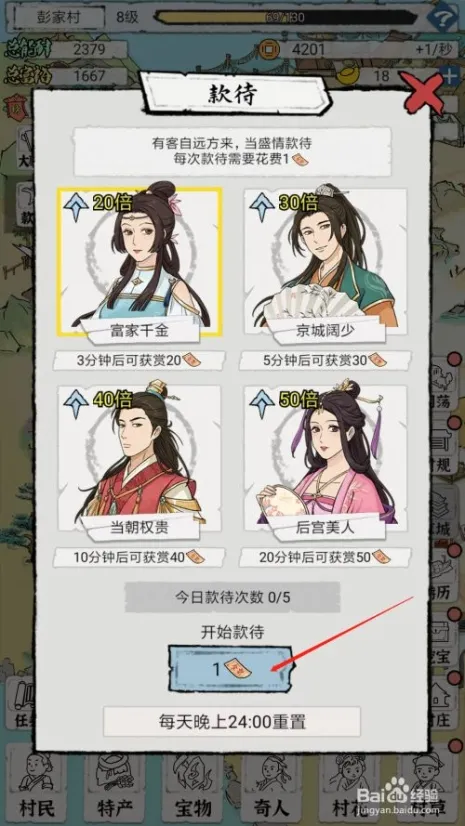This screenshot has height=826, width=465.
Task: Click the 20倍 up-arrow icon
Action: (x=76, y=207)
